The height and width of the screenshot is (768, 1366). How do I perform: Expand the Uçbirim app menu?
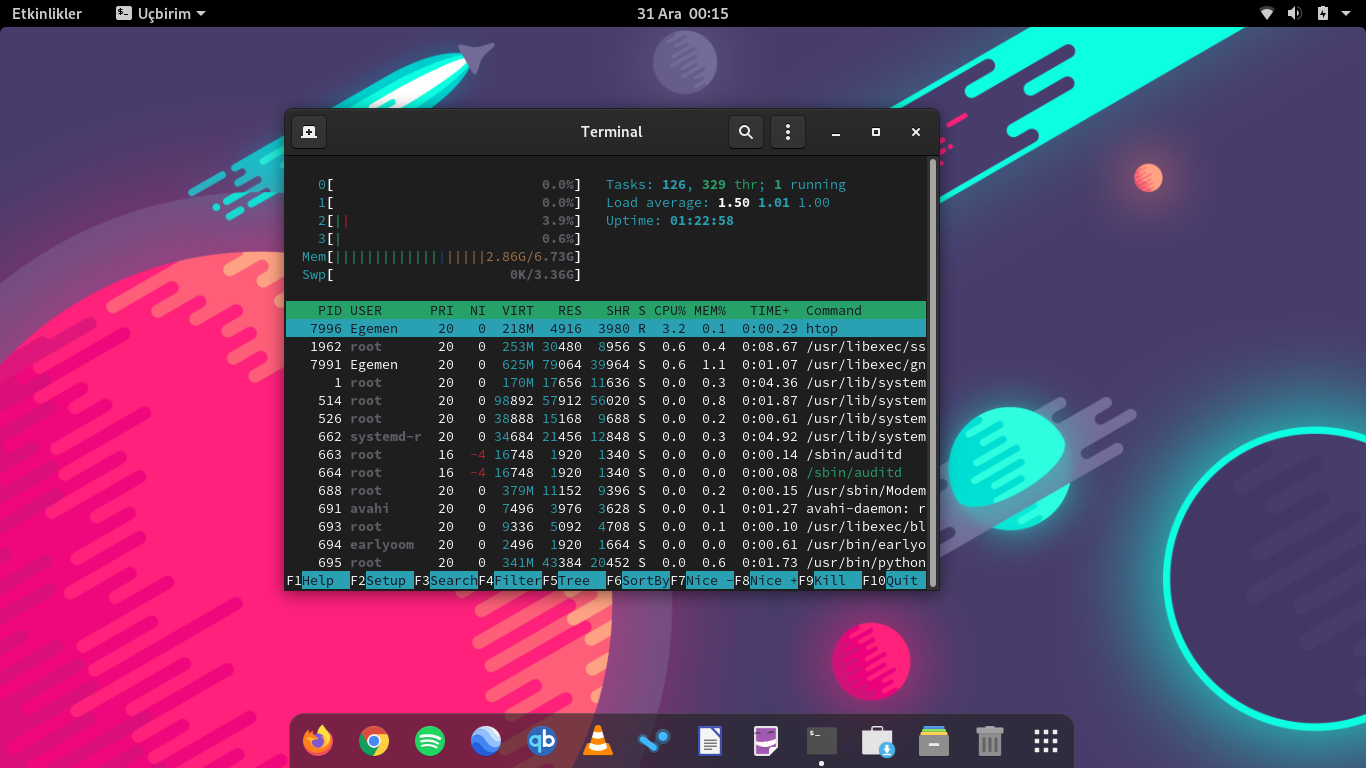(x=161, y=14)
